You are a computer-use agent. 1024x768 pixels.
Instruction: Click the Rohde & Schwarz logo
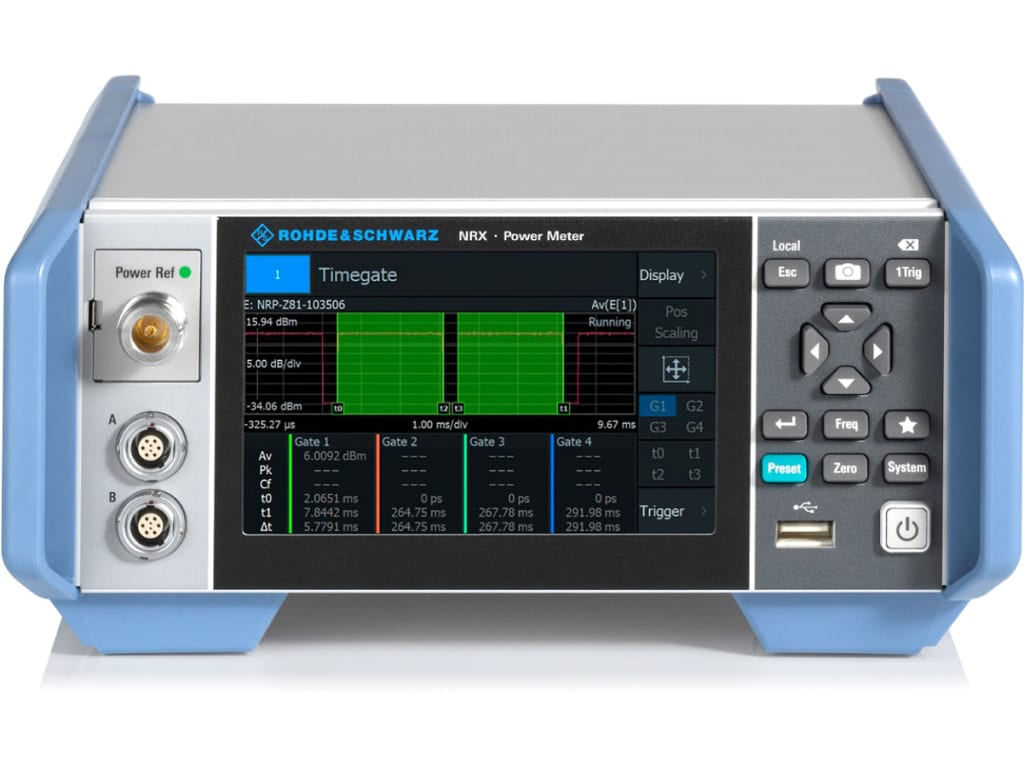345,235
